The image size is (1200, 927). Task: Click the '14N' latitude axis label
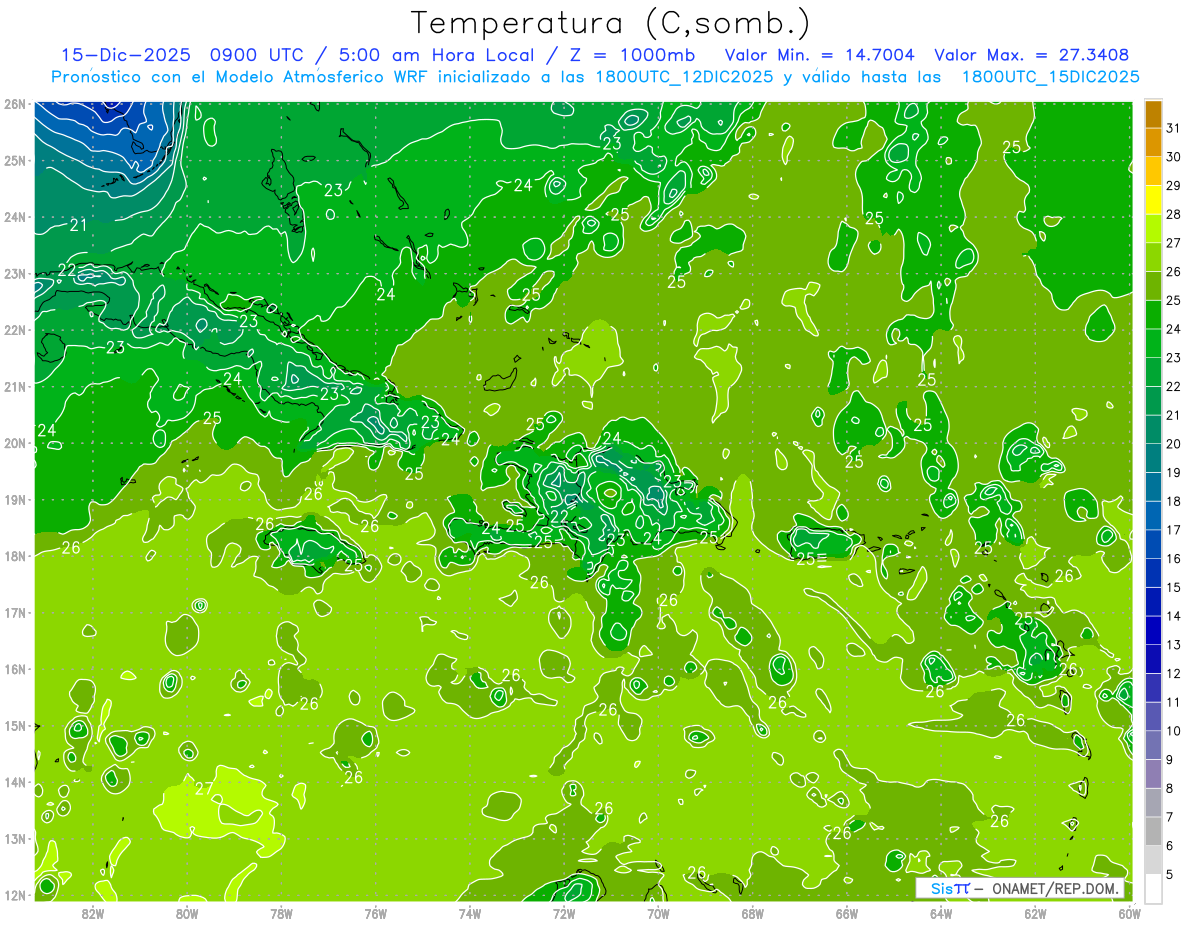coord(14,782)
